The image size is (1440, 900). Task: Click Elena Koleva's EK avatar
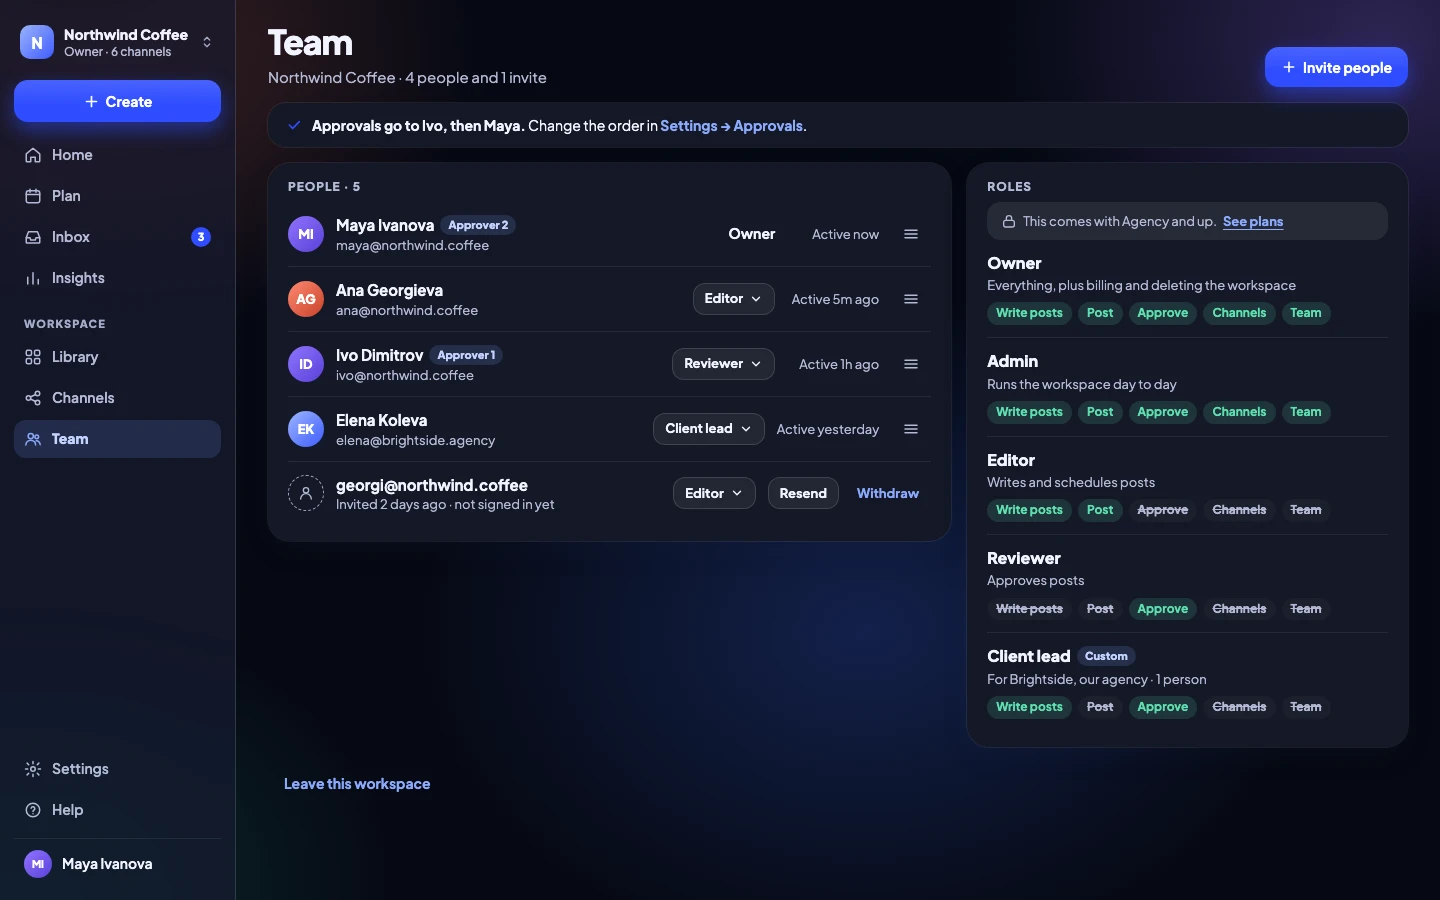coord(306,429)
